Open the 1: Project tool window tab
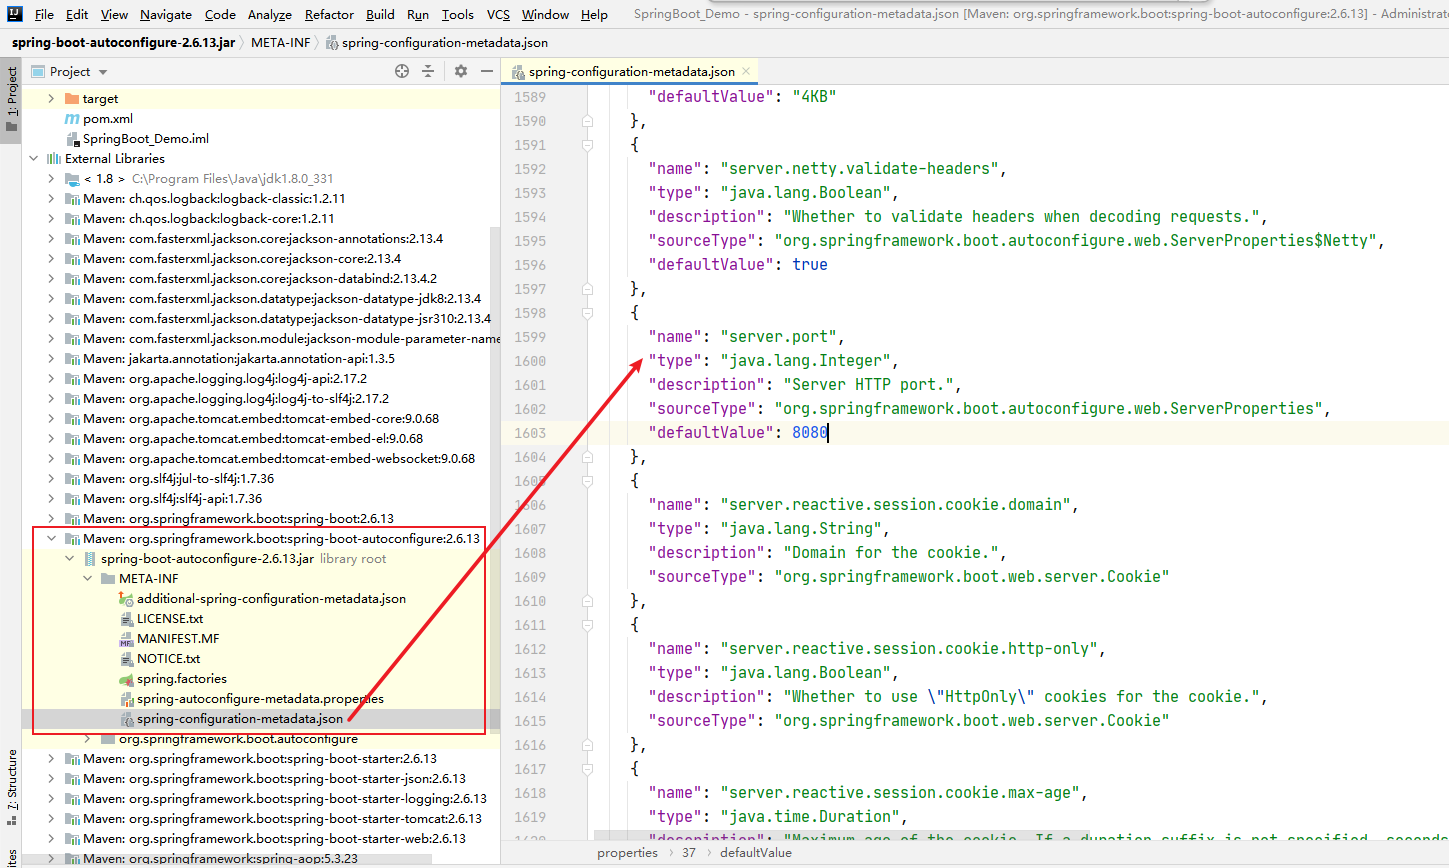Viewport: 1449px width, 868px height. coord(11,100)
